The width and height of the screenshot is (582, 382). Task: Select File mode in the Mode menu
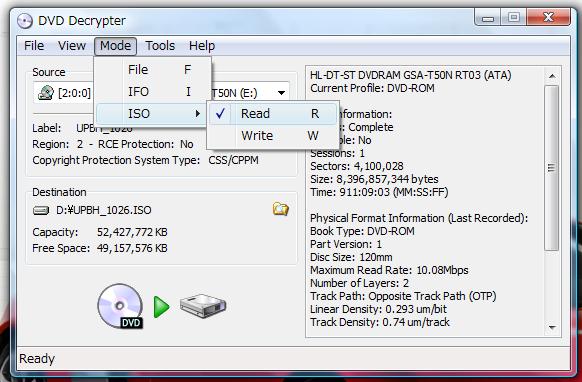point(152,70)
